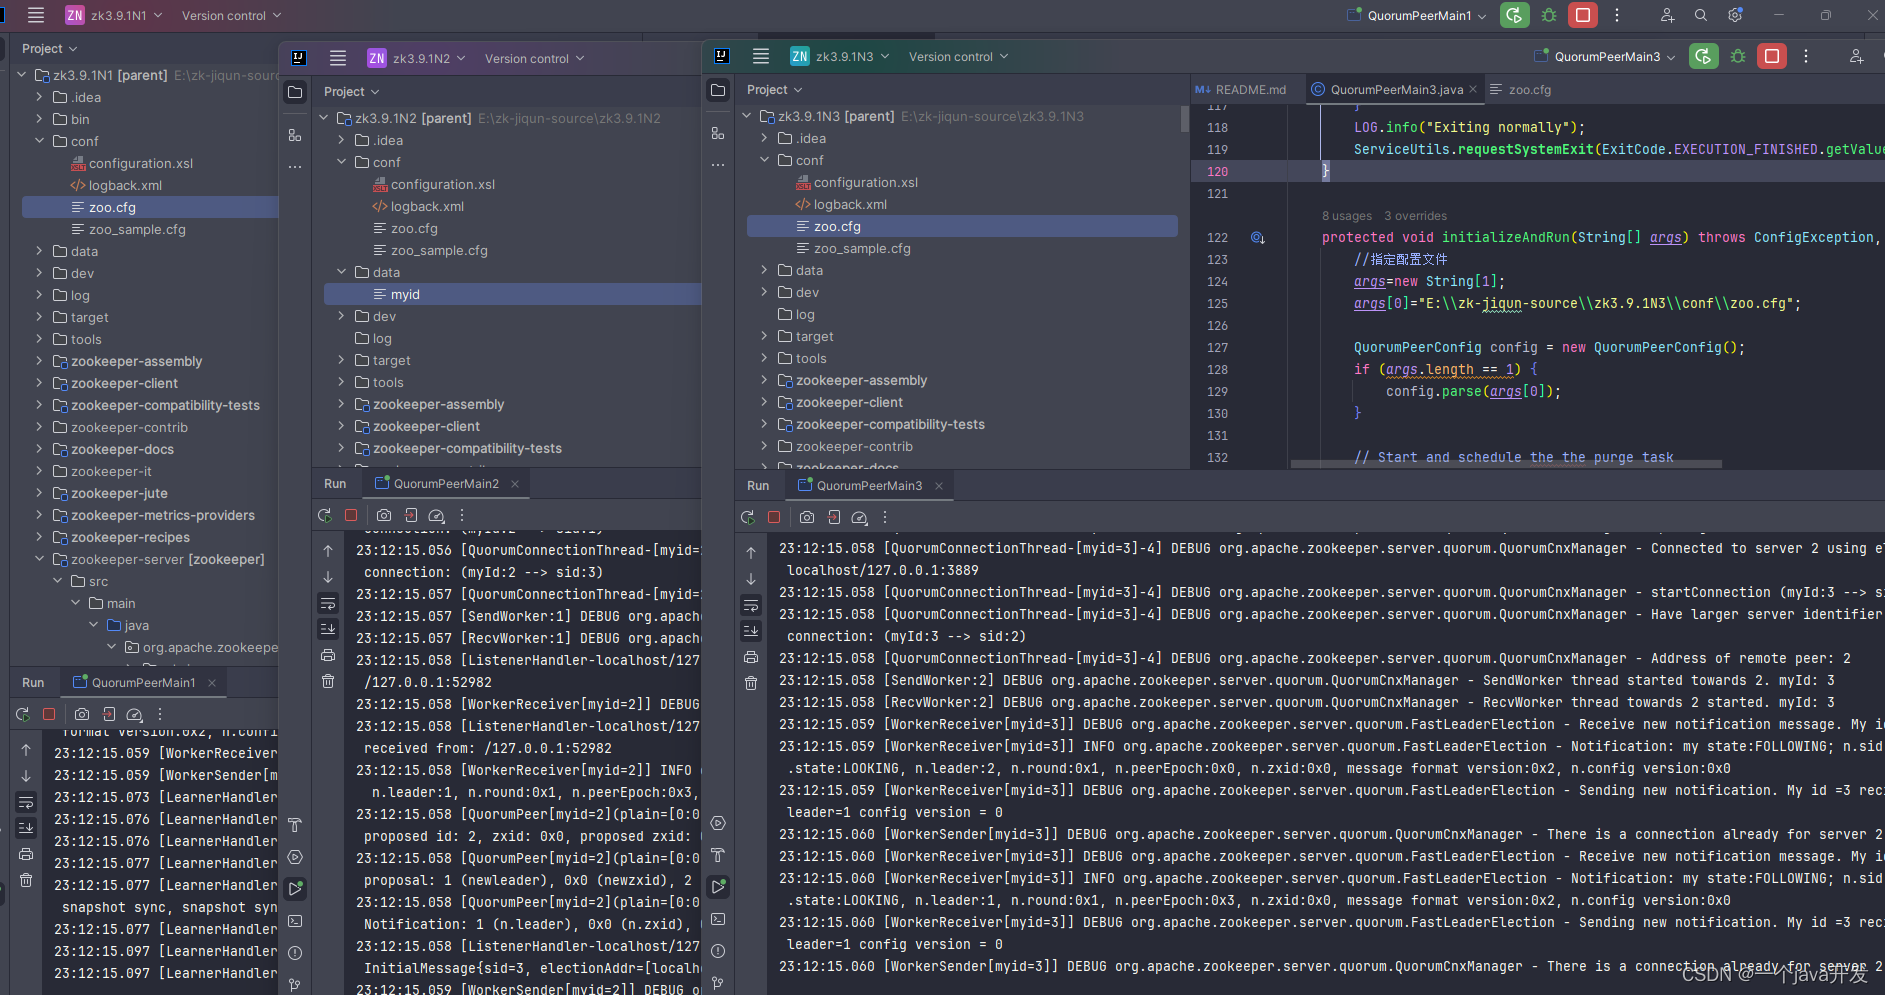Close QuorumPeerMain2 run tab
Viewport: 1885px width, 995px height.
coord(515,483)
